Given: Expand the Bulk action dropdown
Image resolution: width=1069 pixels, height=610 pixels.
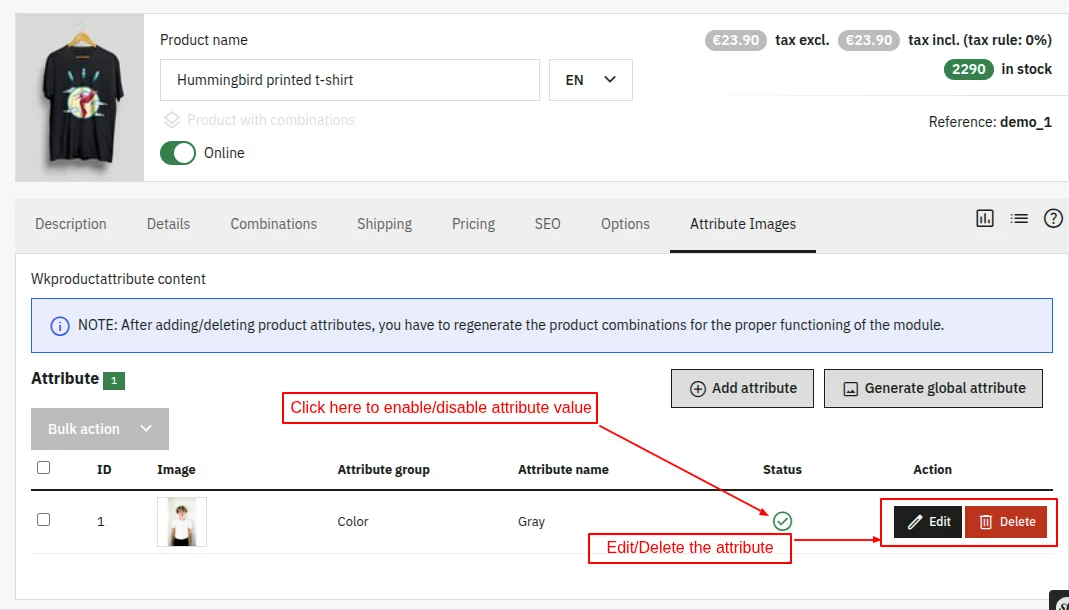Looking at the screenshot, I should pos(99,428).
